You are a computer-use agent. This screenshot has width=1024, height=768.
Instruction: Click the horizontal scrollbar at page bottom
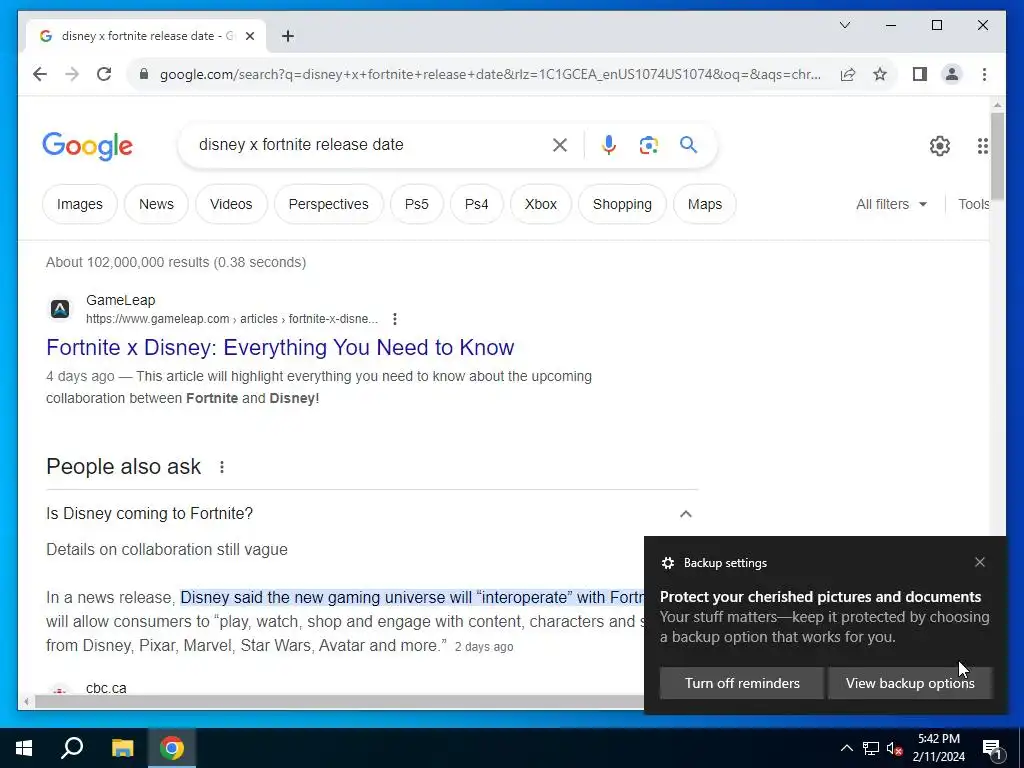(x=338, y=702)
